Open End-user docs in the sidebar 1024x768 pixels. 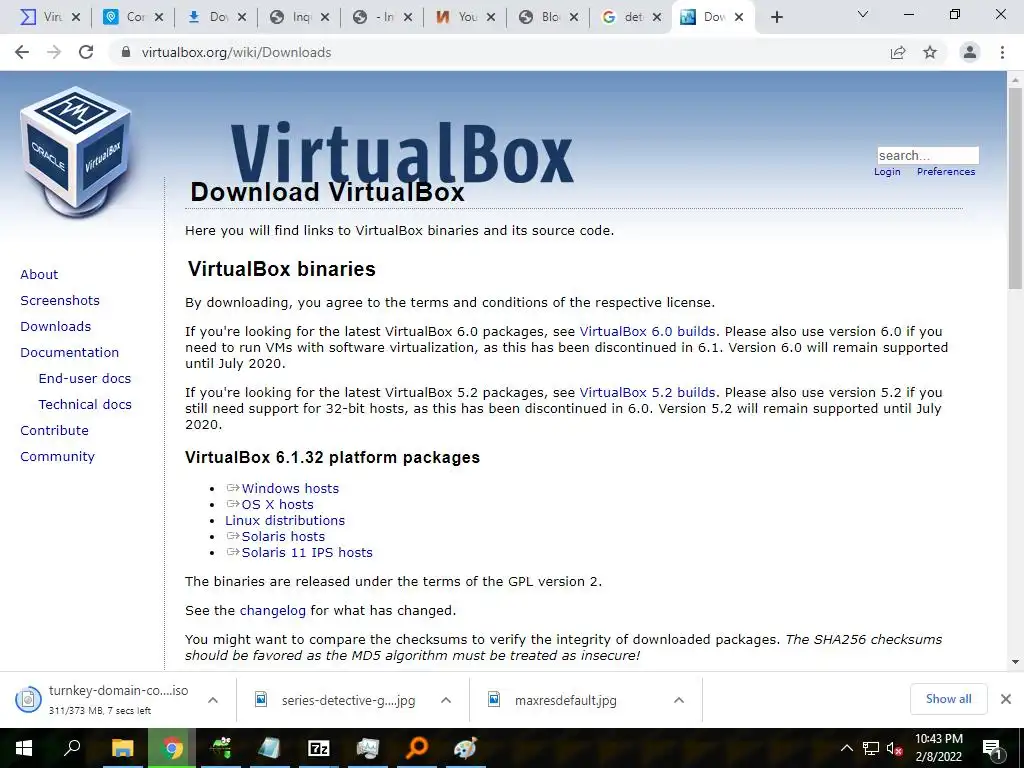85,379
